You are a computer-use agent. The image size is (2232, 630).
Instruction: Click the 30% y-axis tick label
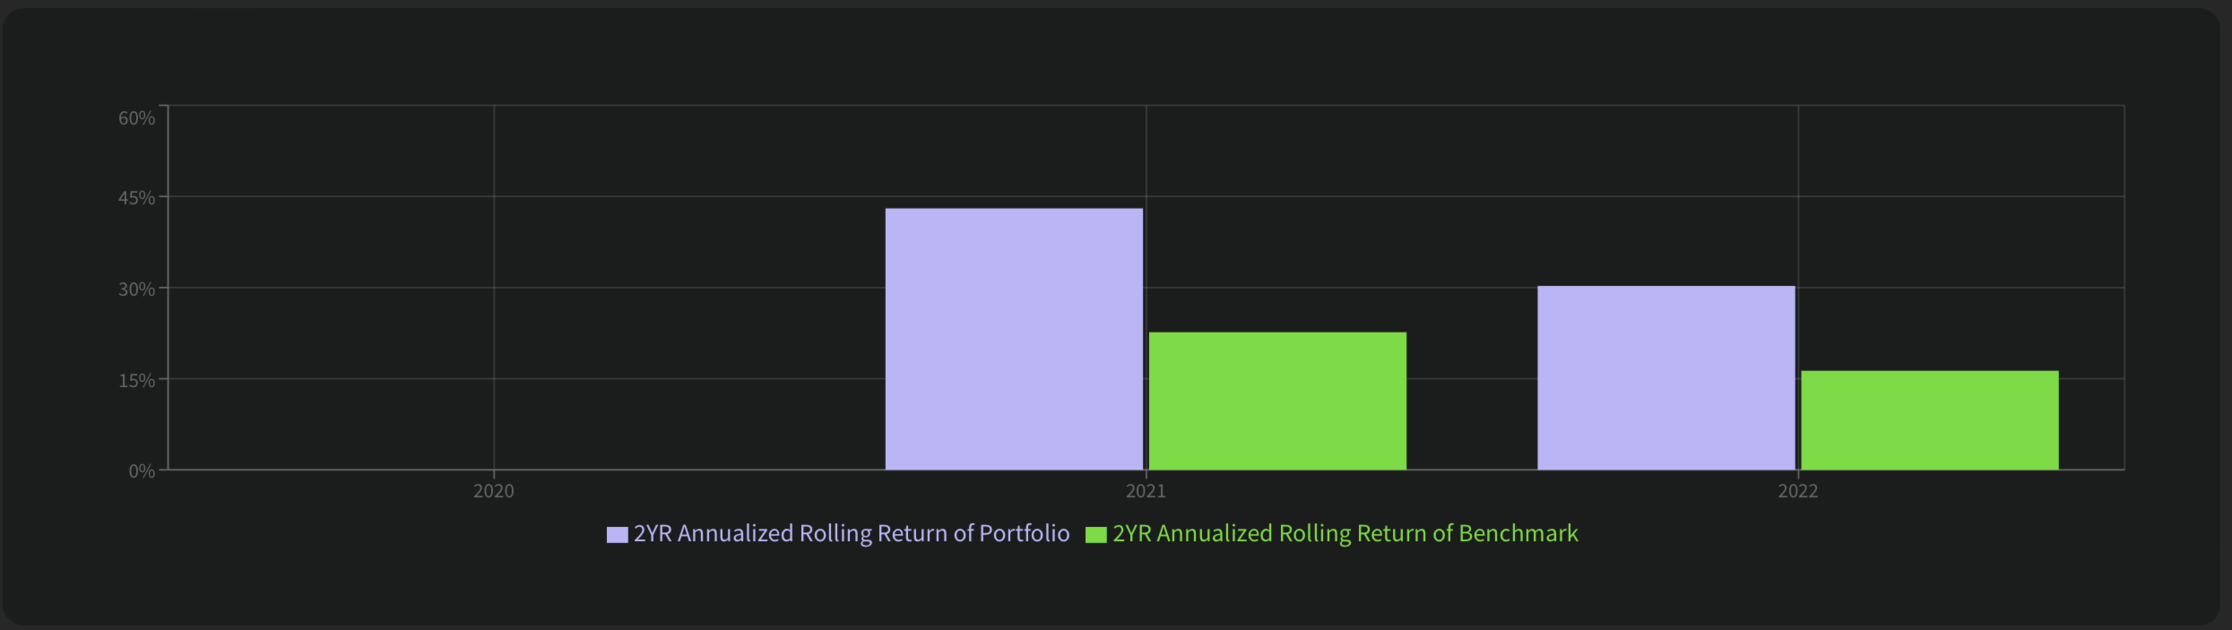(137, 289)
